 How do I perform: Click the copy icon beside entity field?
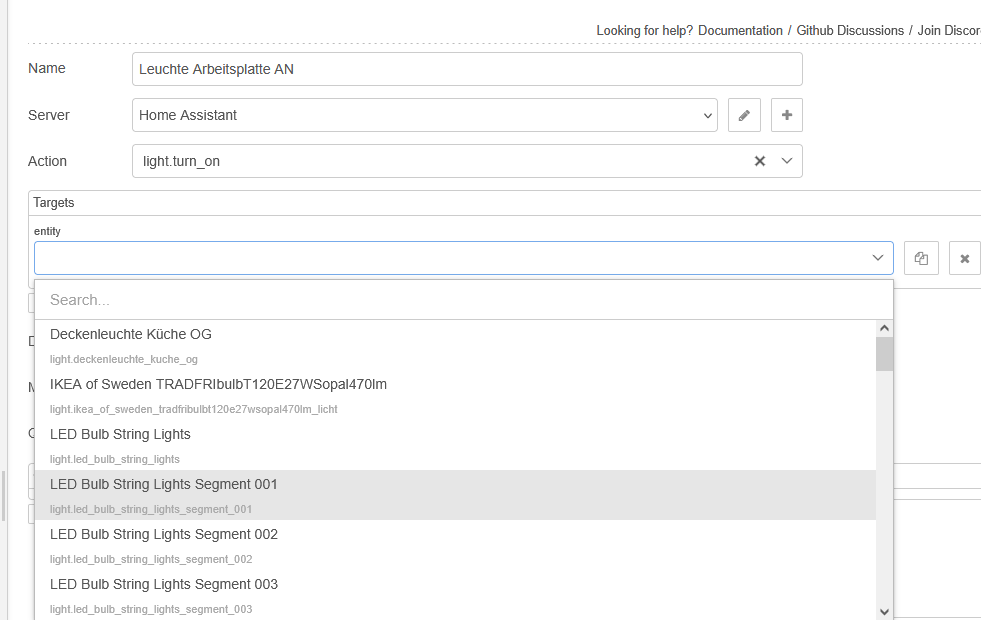(x=921, y=258)
